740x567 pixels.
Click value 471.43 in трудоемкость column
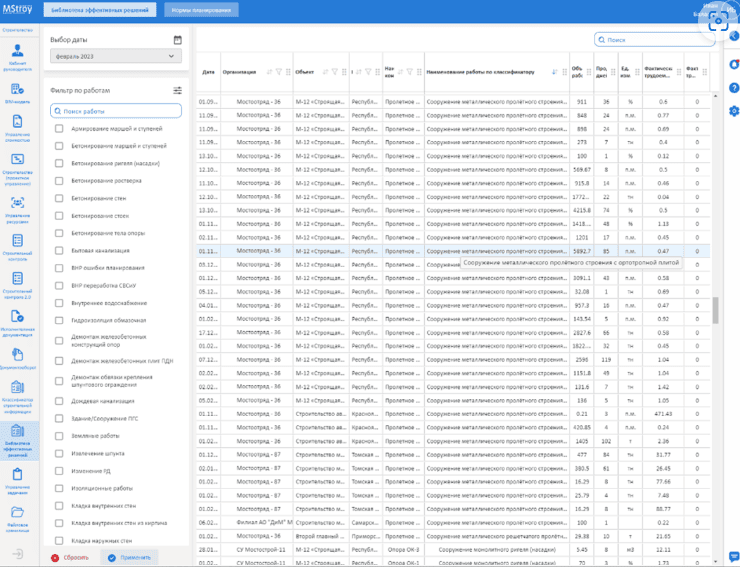[x=663, y=414]
